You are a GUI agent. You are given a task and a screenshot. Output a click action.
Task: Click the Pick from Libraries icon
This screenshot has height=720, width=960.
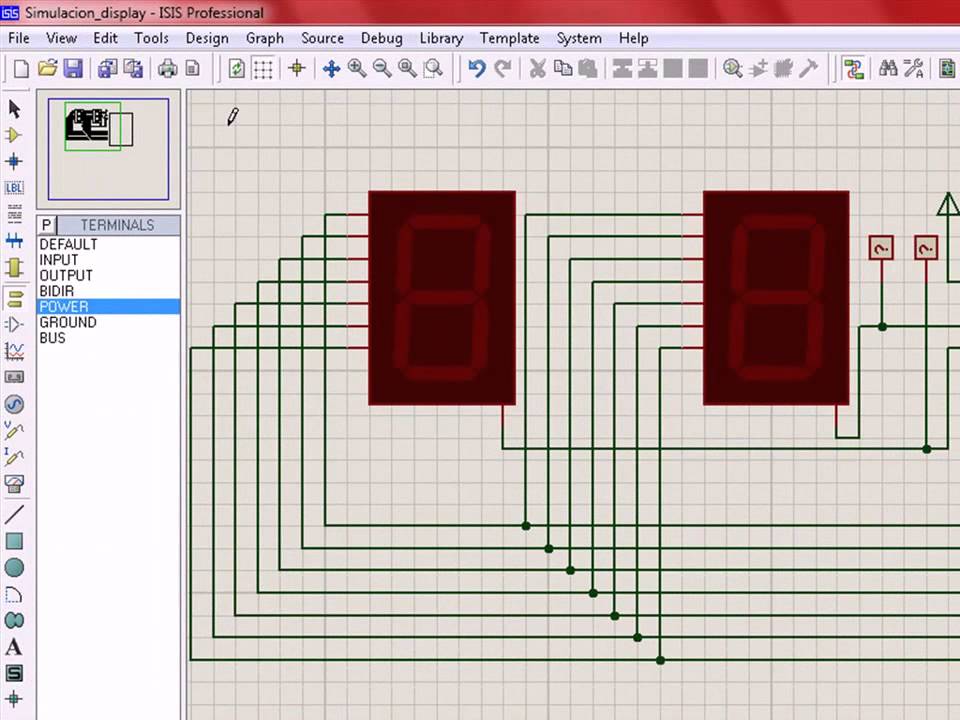(732, 68)
